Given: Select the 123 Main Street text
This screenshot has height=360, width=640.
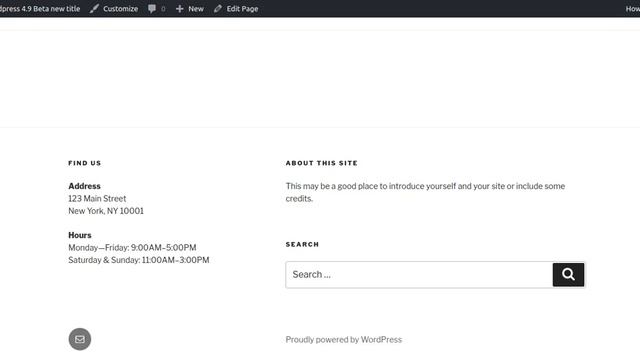Looking at the screenshot, I should coord(97,199).
